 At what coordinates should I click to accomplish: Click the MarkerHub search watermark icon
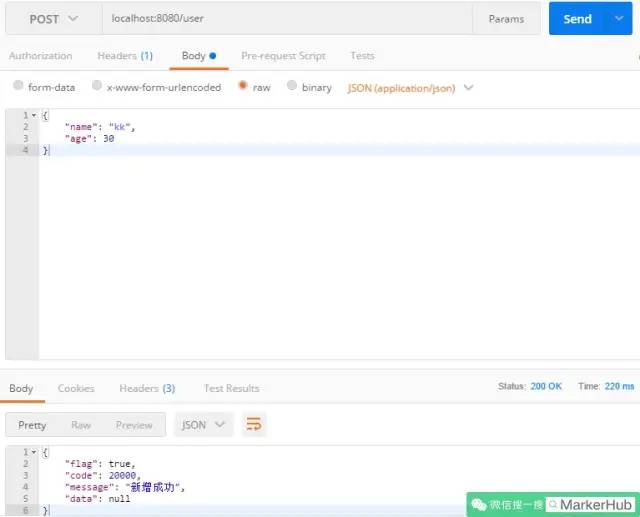coord(553,505)
